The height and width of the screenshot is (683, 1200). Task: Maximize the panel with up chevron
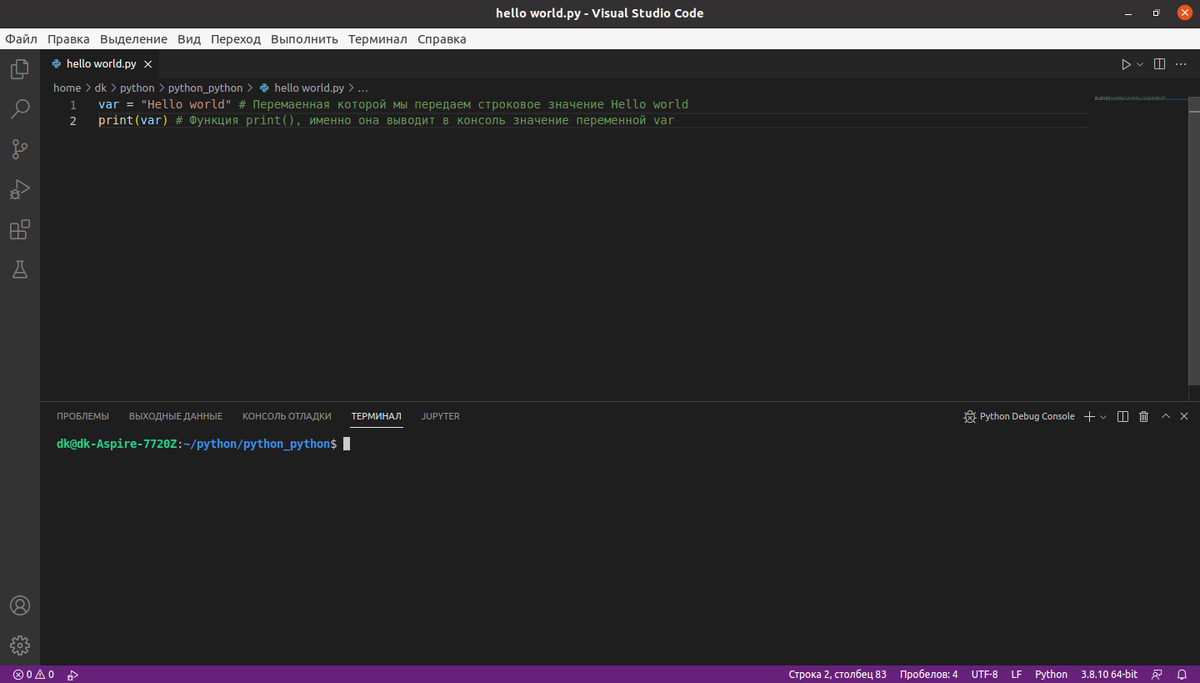pyautogui.click(x=1165, y=416)
